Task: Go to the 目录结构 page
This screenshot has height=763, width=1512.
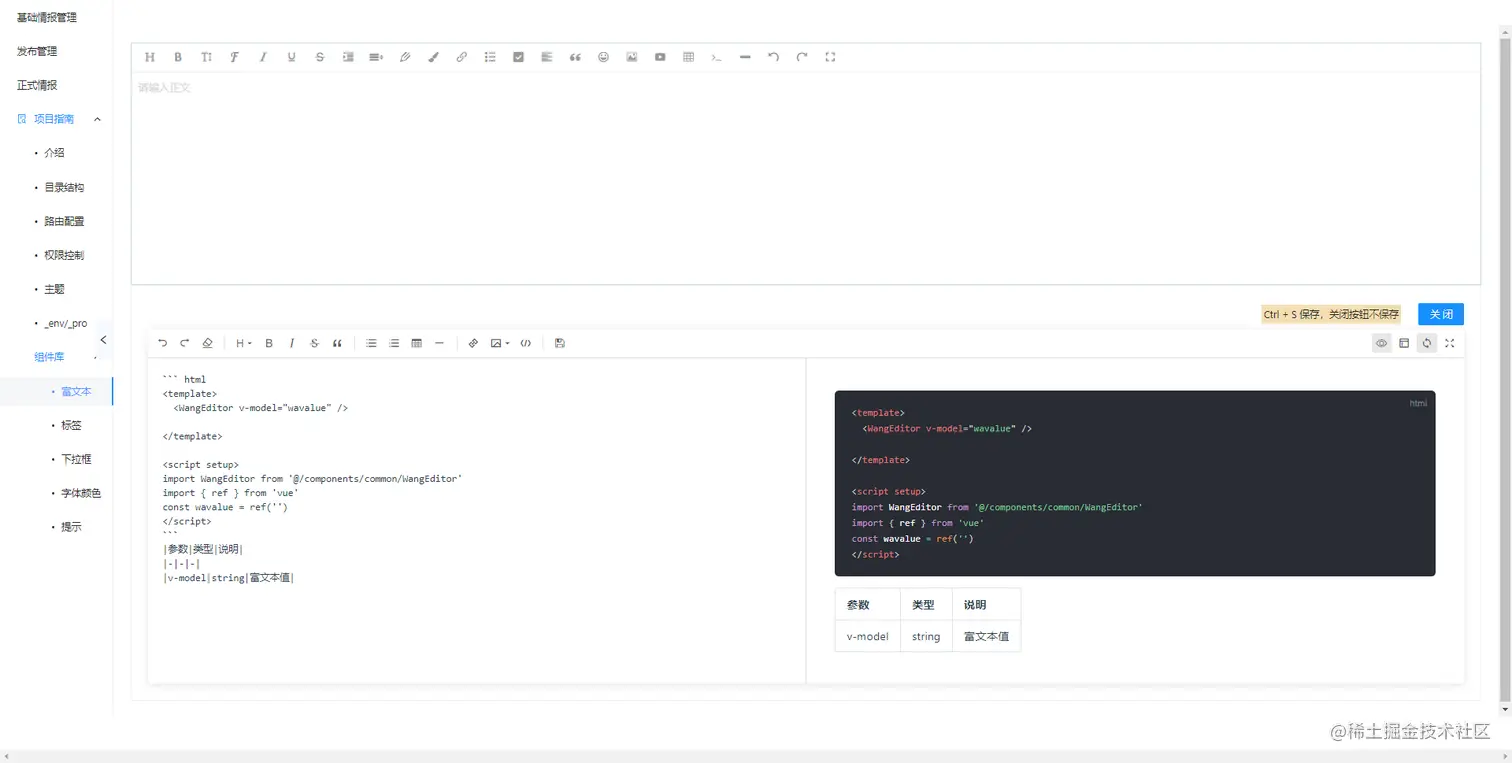Action: pos(64,187)
